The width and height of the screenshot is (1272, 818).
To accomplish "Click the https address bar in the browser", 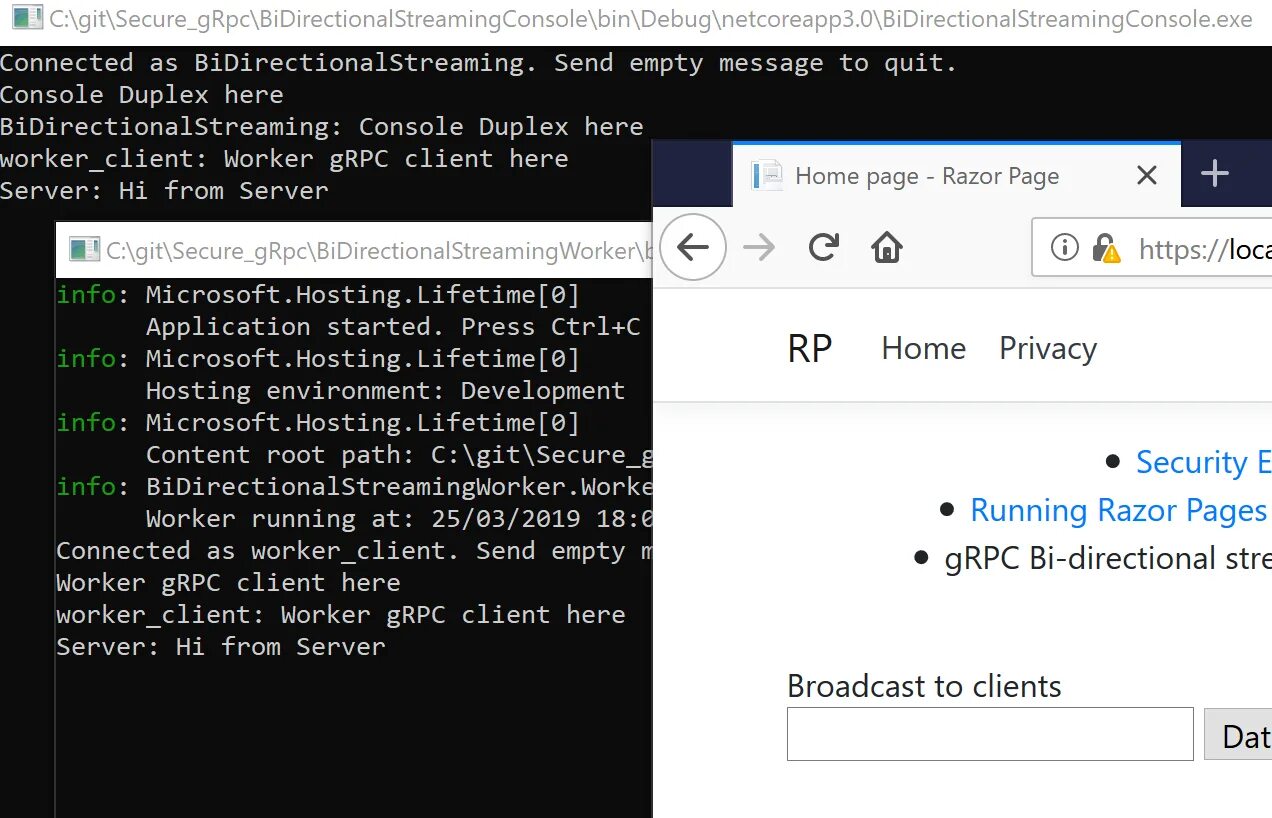I will point(1152,247).
